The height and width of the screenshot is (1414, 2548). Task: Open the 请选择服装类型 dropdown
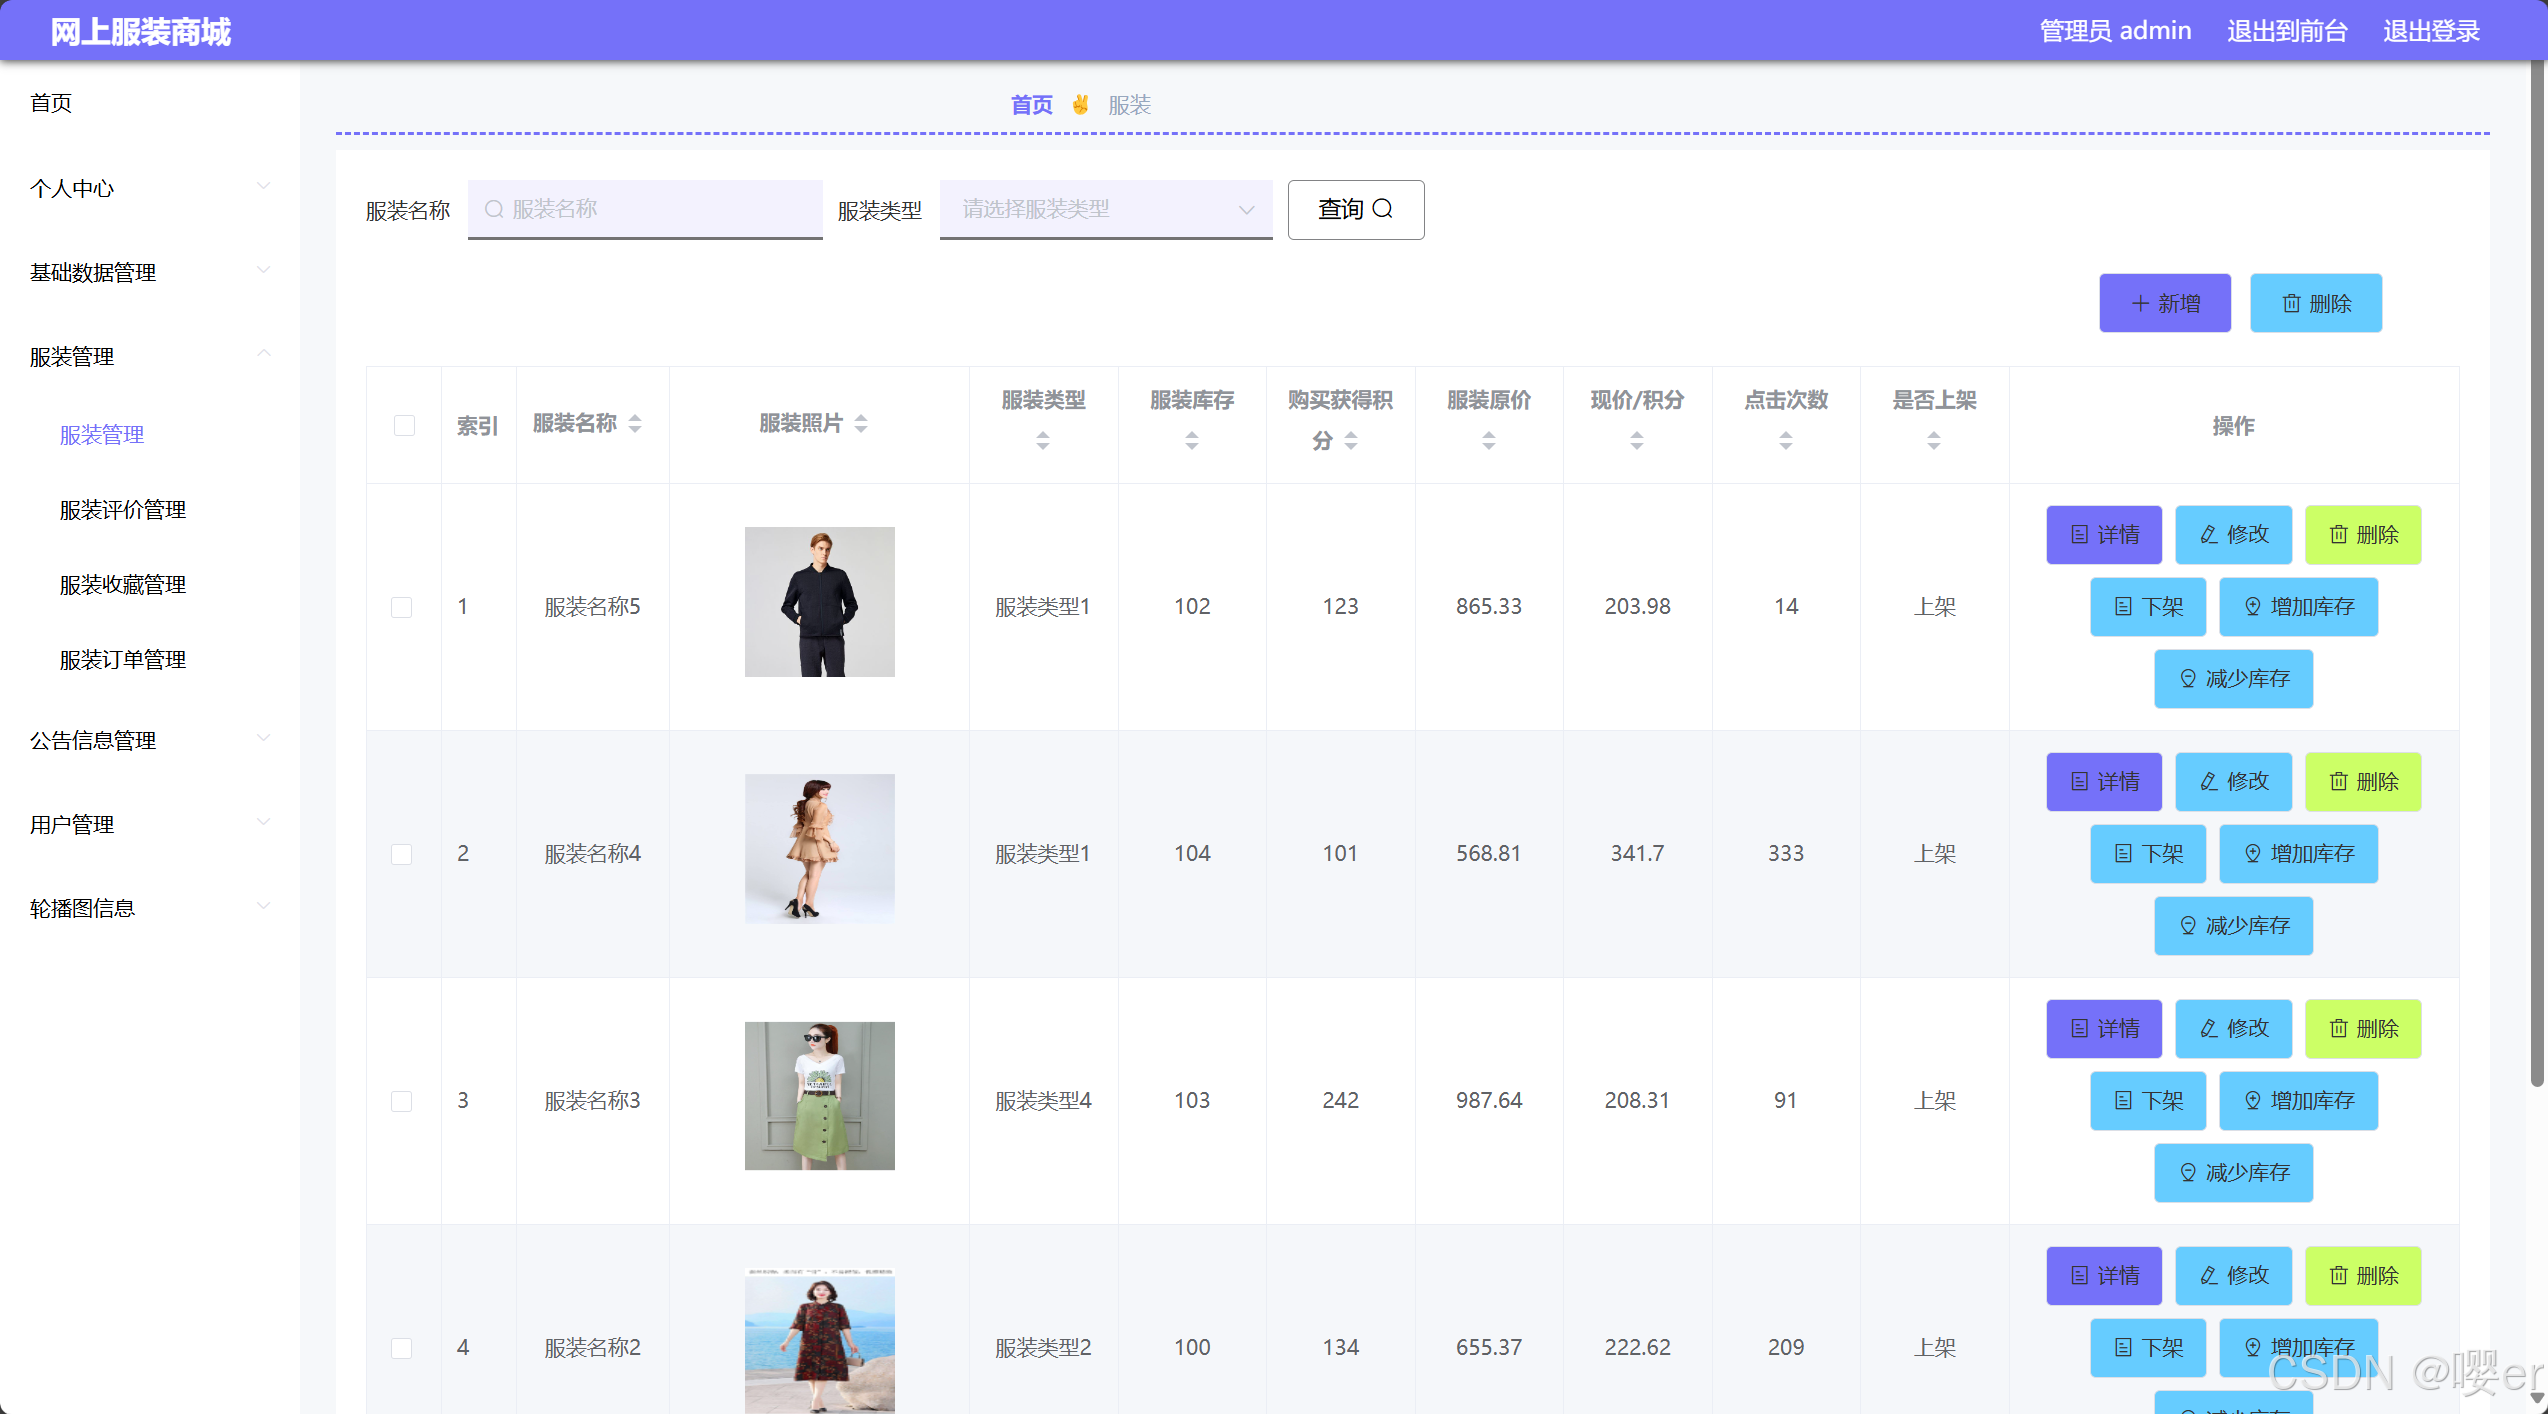(x=1105, y=209)
